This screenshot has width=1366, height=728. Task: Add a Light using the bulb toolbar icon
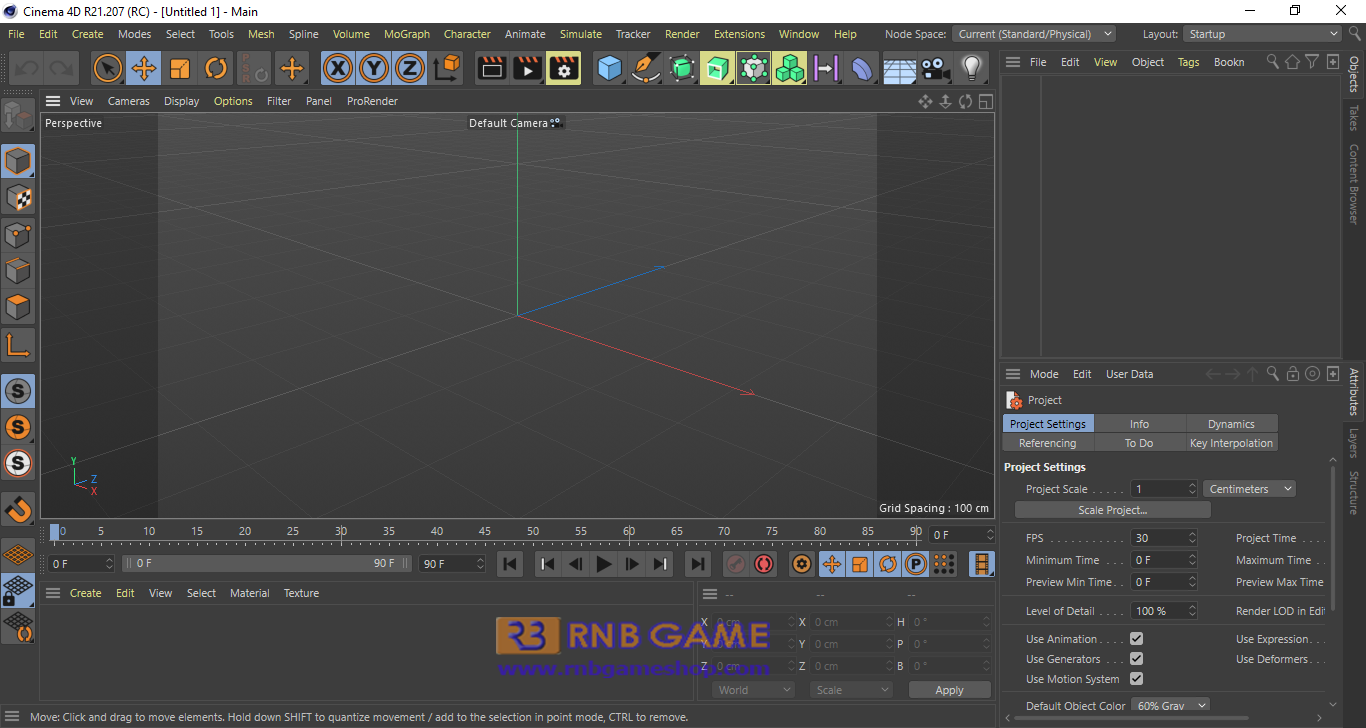(970, 68)
